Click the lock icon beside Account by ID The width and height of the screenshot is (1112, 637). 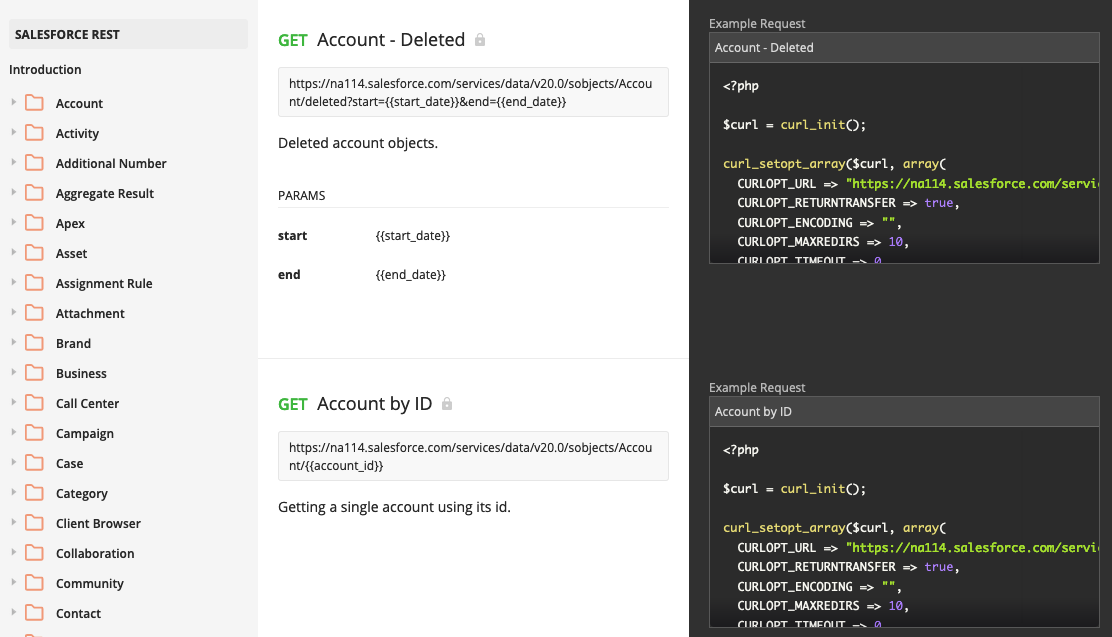(x=447, y=404)
